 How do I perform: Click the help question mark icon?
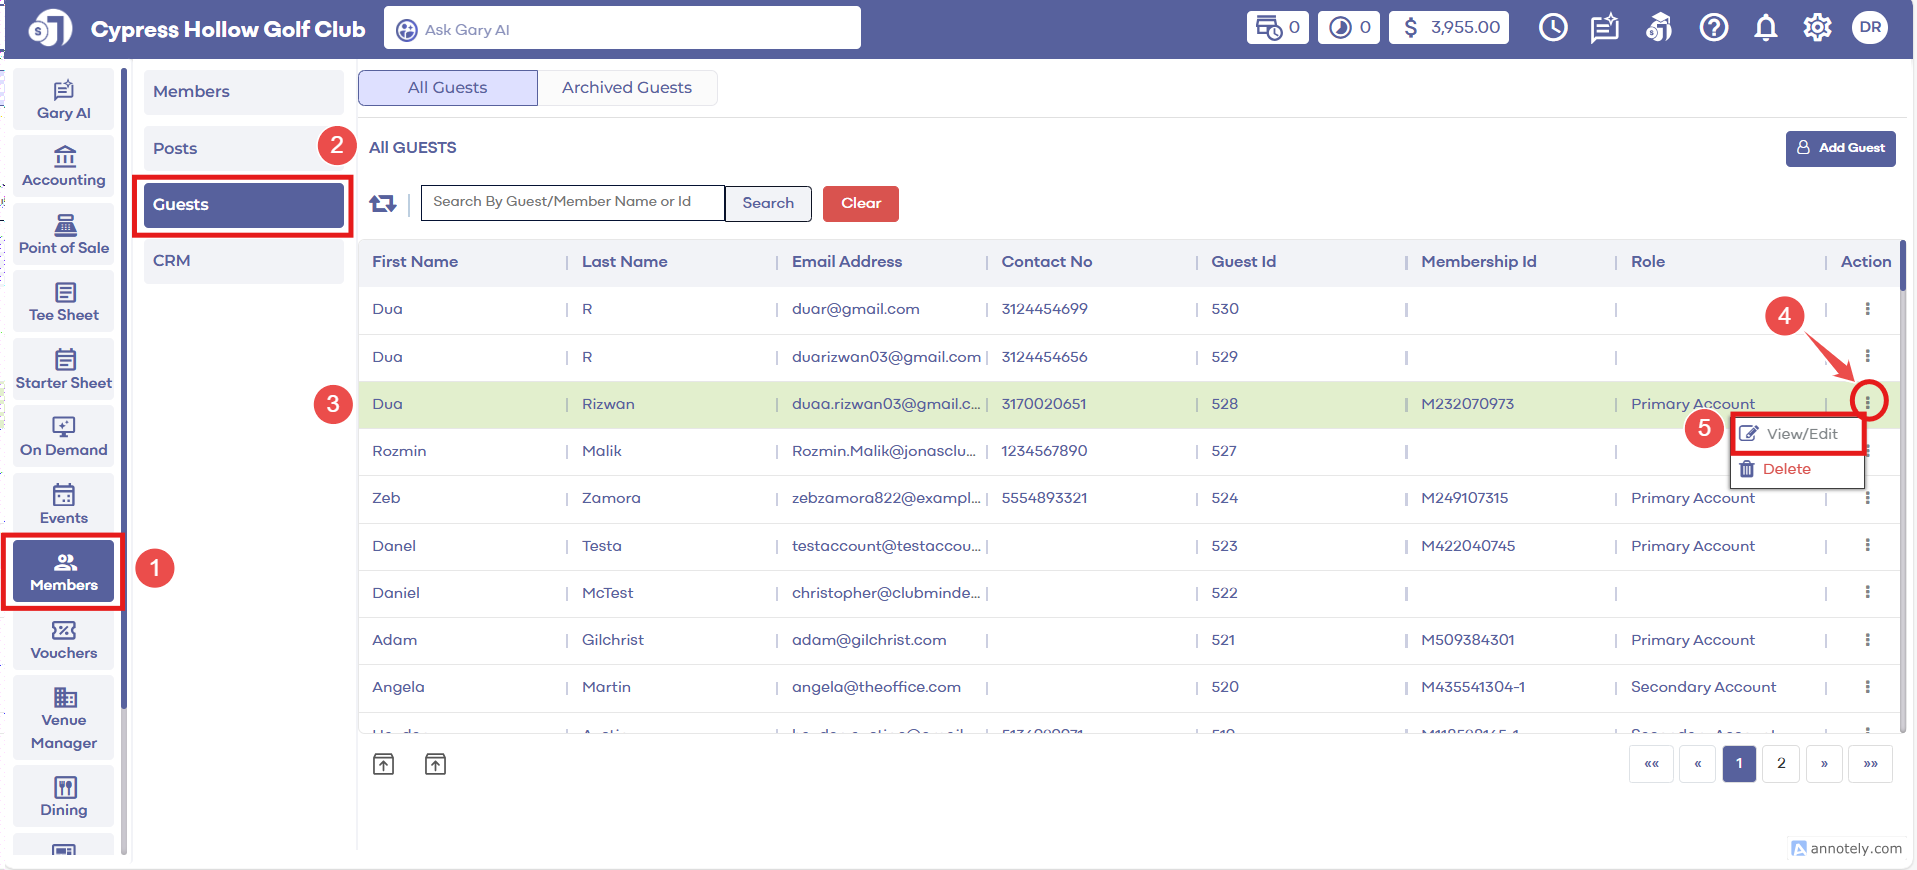click(x=1713, y=28)
